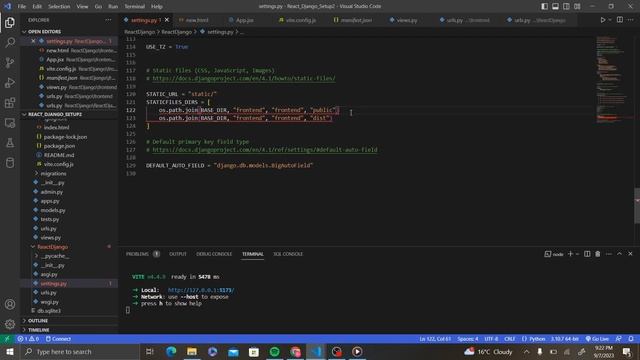Open the Accounts menu icon

pyautogui.click(x=10, y=304)
